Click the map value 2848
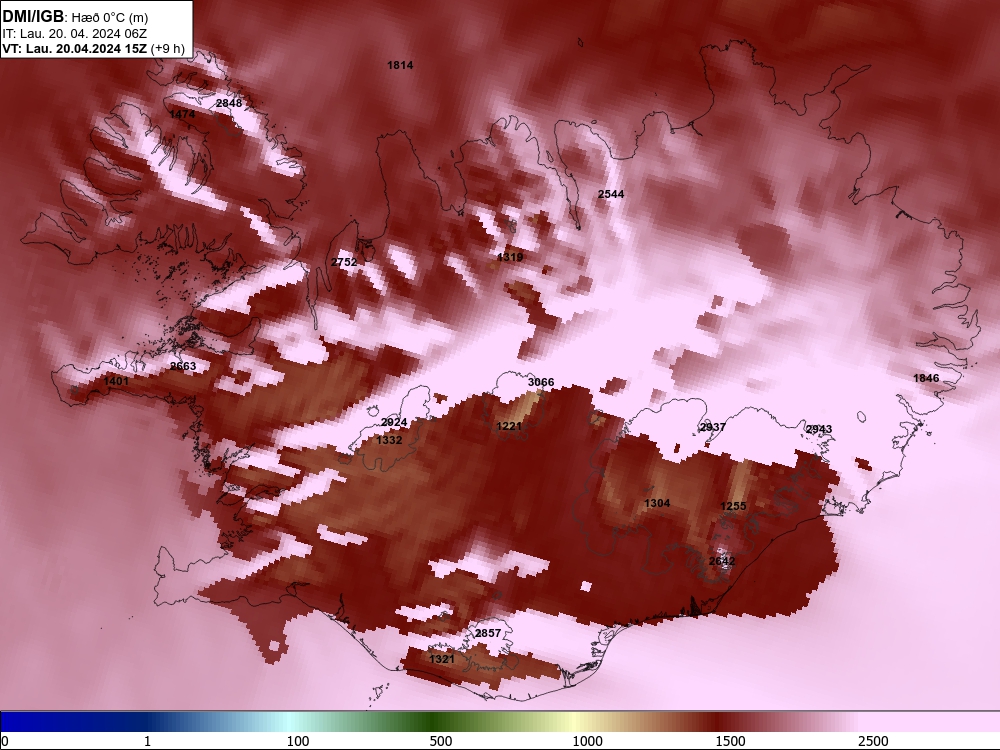Image resolution: width=1000 pixels, height=750 pixels. point(229,103)
